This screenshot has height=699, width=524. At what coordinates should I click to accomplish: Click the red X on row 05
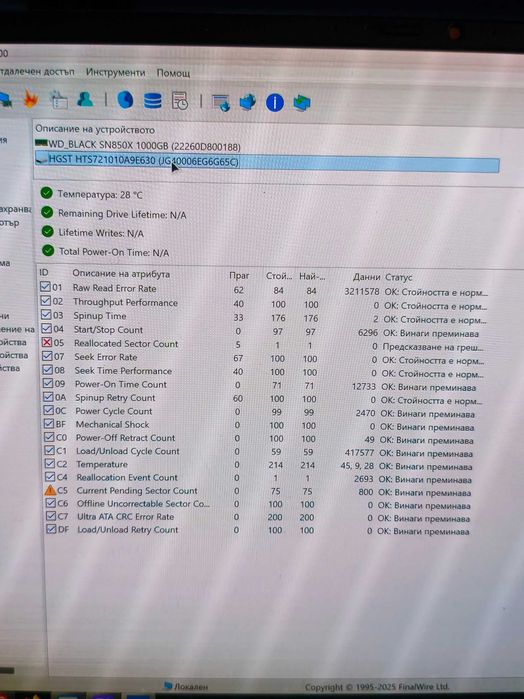tap(47, 343)
